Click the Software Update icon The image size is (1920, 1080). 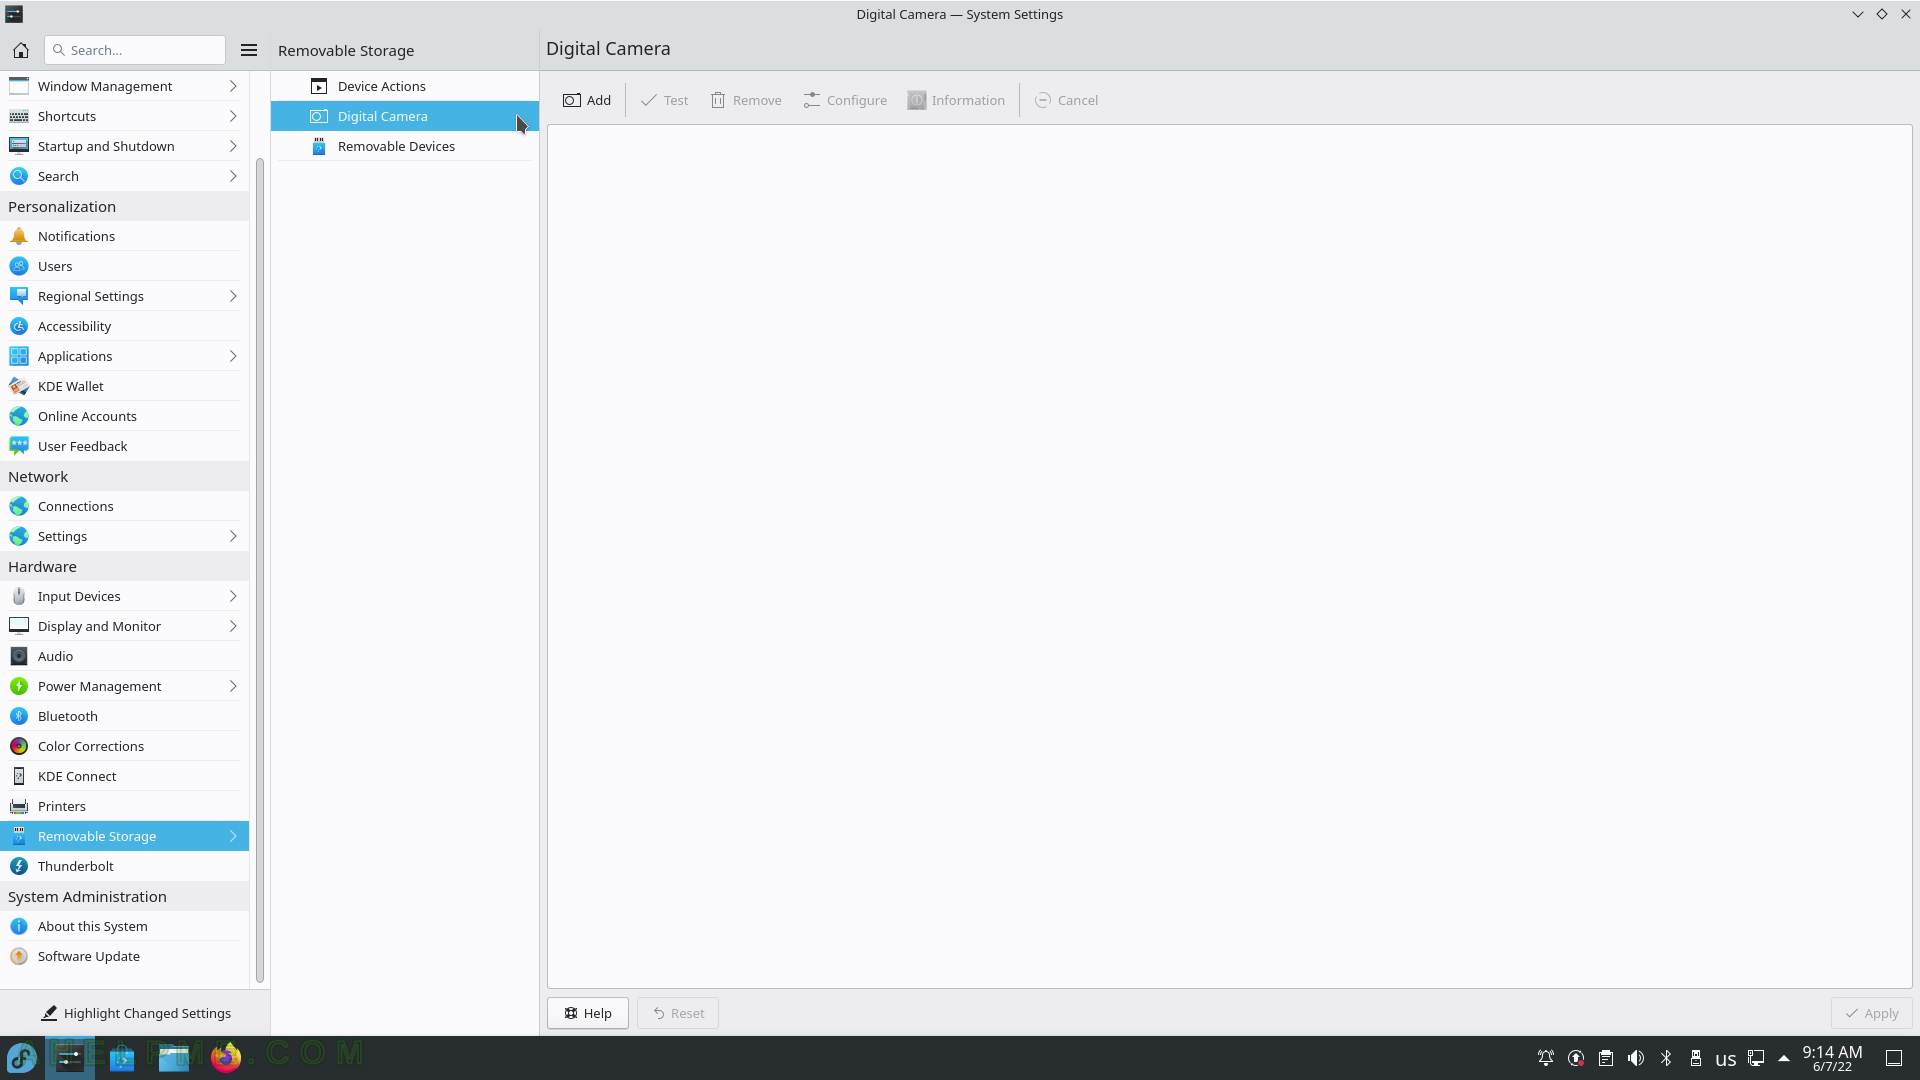(x=19, y=956)
